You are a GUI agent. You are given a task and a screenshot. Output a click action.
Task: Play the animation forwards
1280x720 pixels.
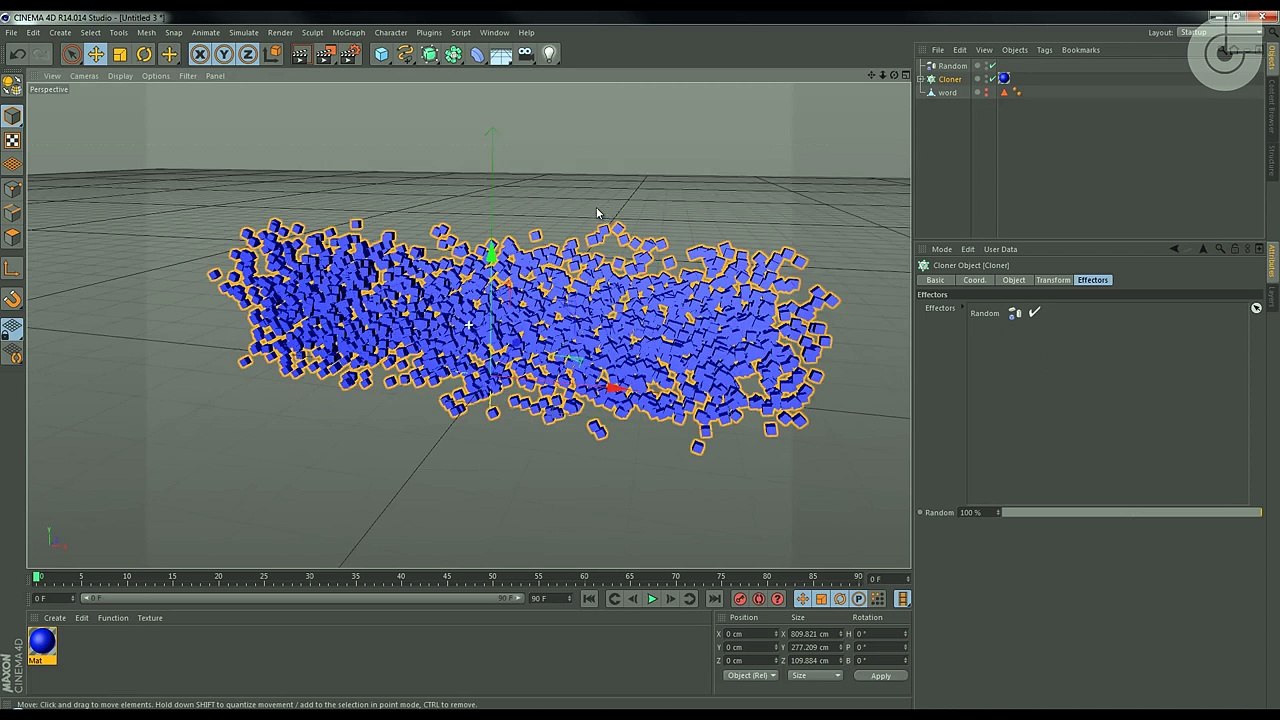652,599
